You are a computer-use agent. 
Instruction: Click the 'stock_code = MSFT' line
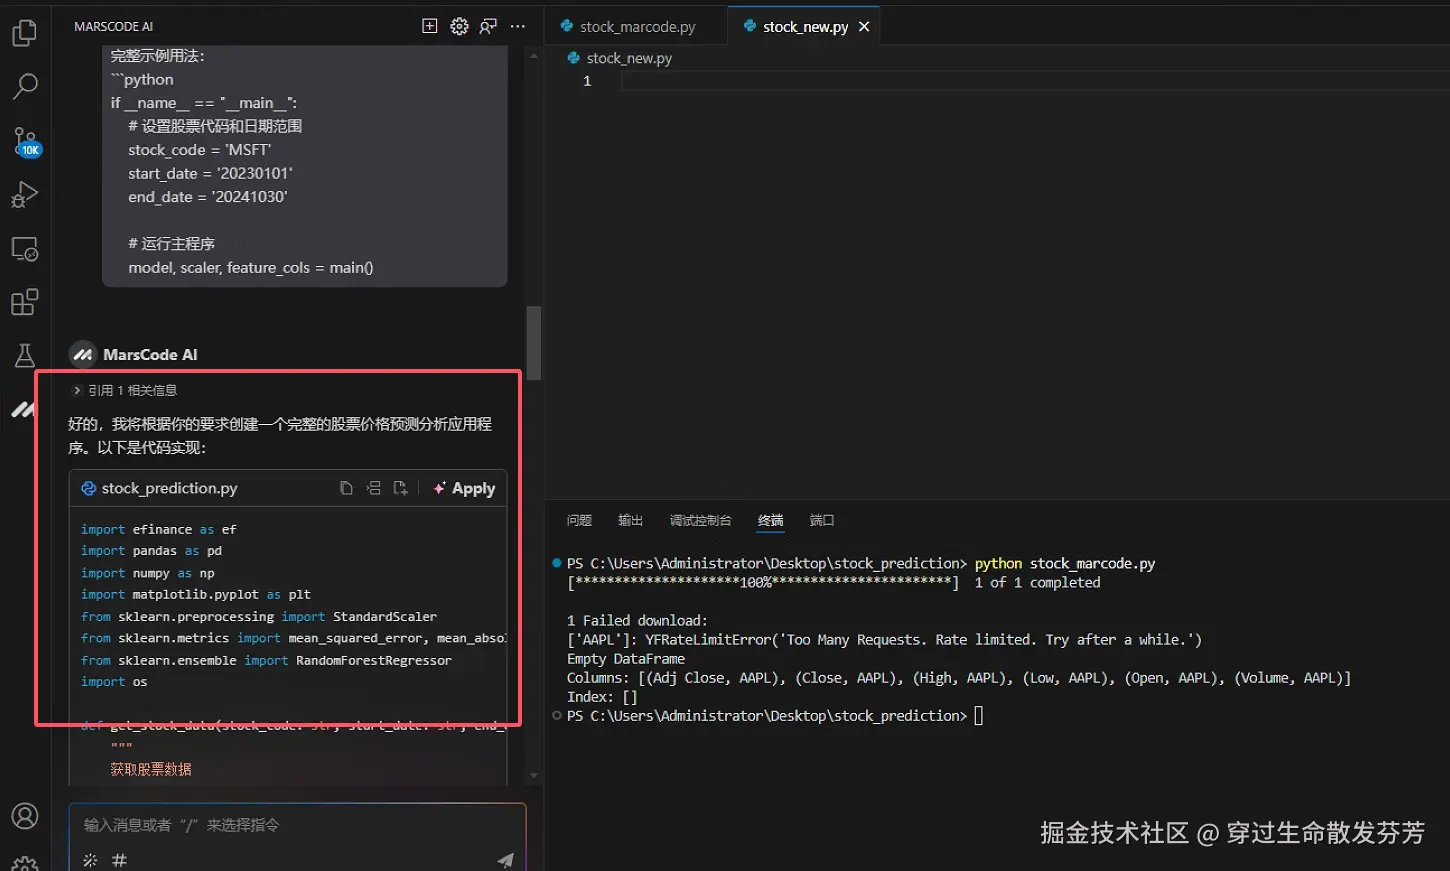199,150
